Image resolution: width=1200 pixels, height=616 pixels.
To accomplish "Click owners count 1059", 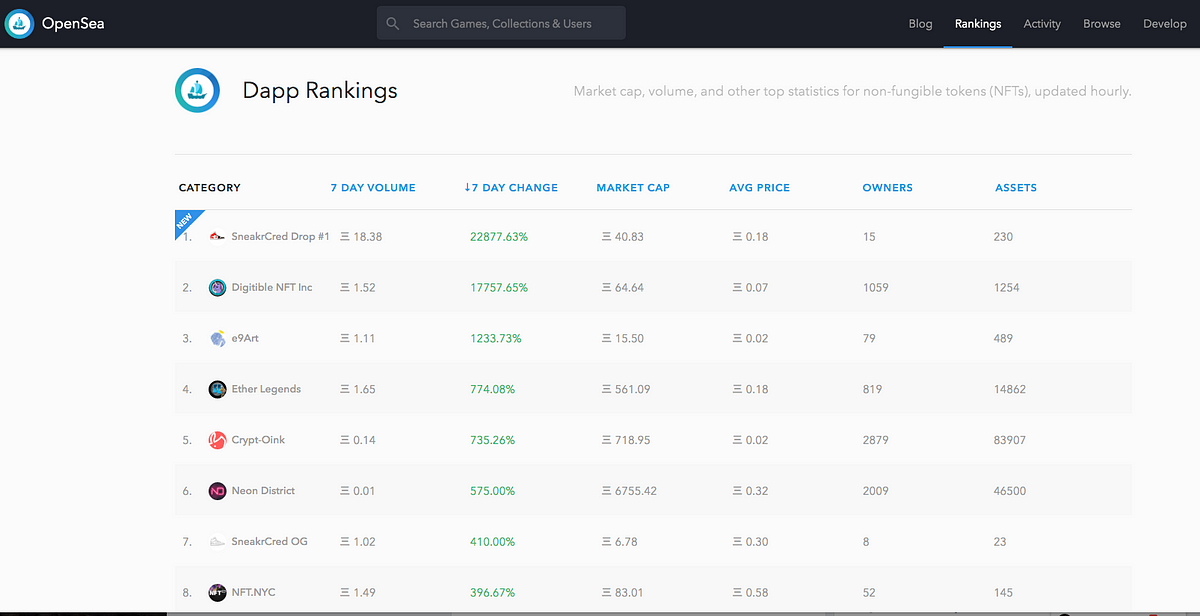I will pos(875,288).
